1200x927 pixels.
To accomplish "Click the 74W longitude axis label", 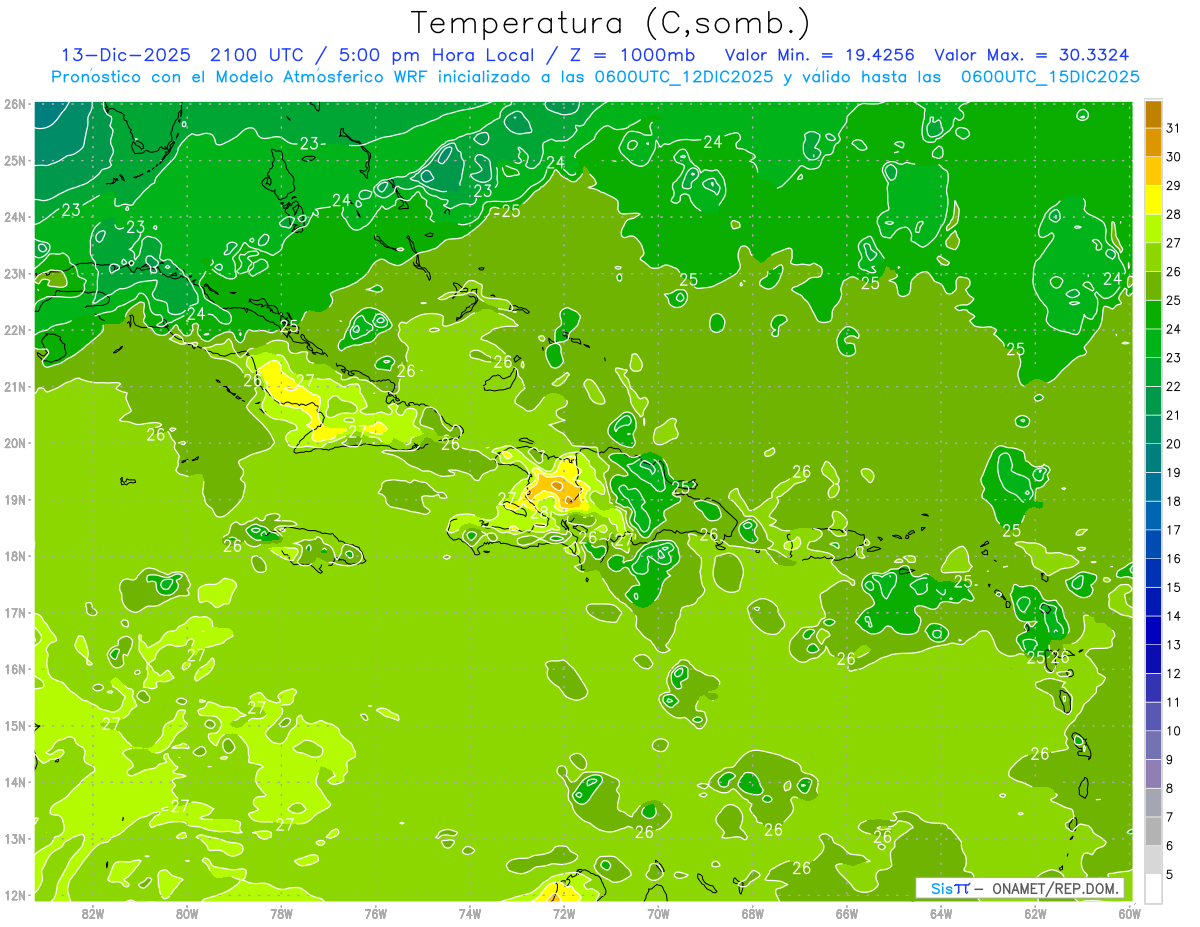I will click(x=470, y=914).
